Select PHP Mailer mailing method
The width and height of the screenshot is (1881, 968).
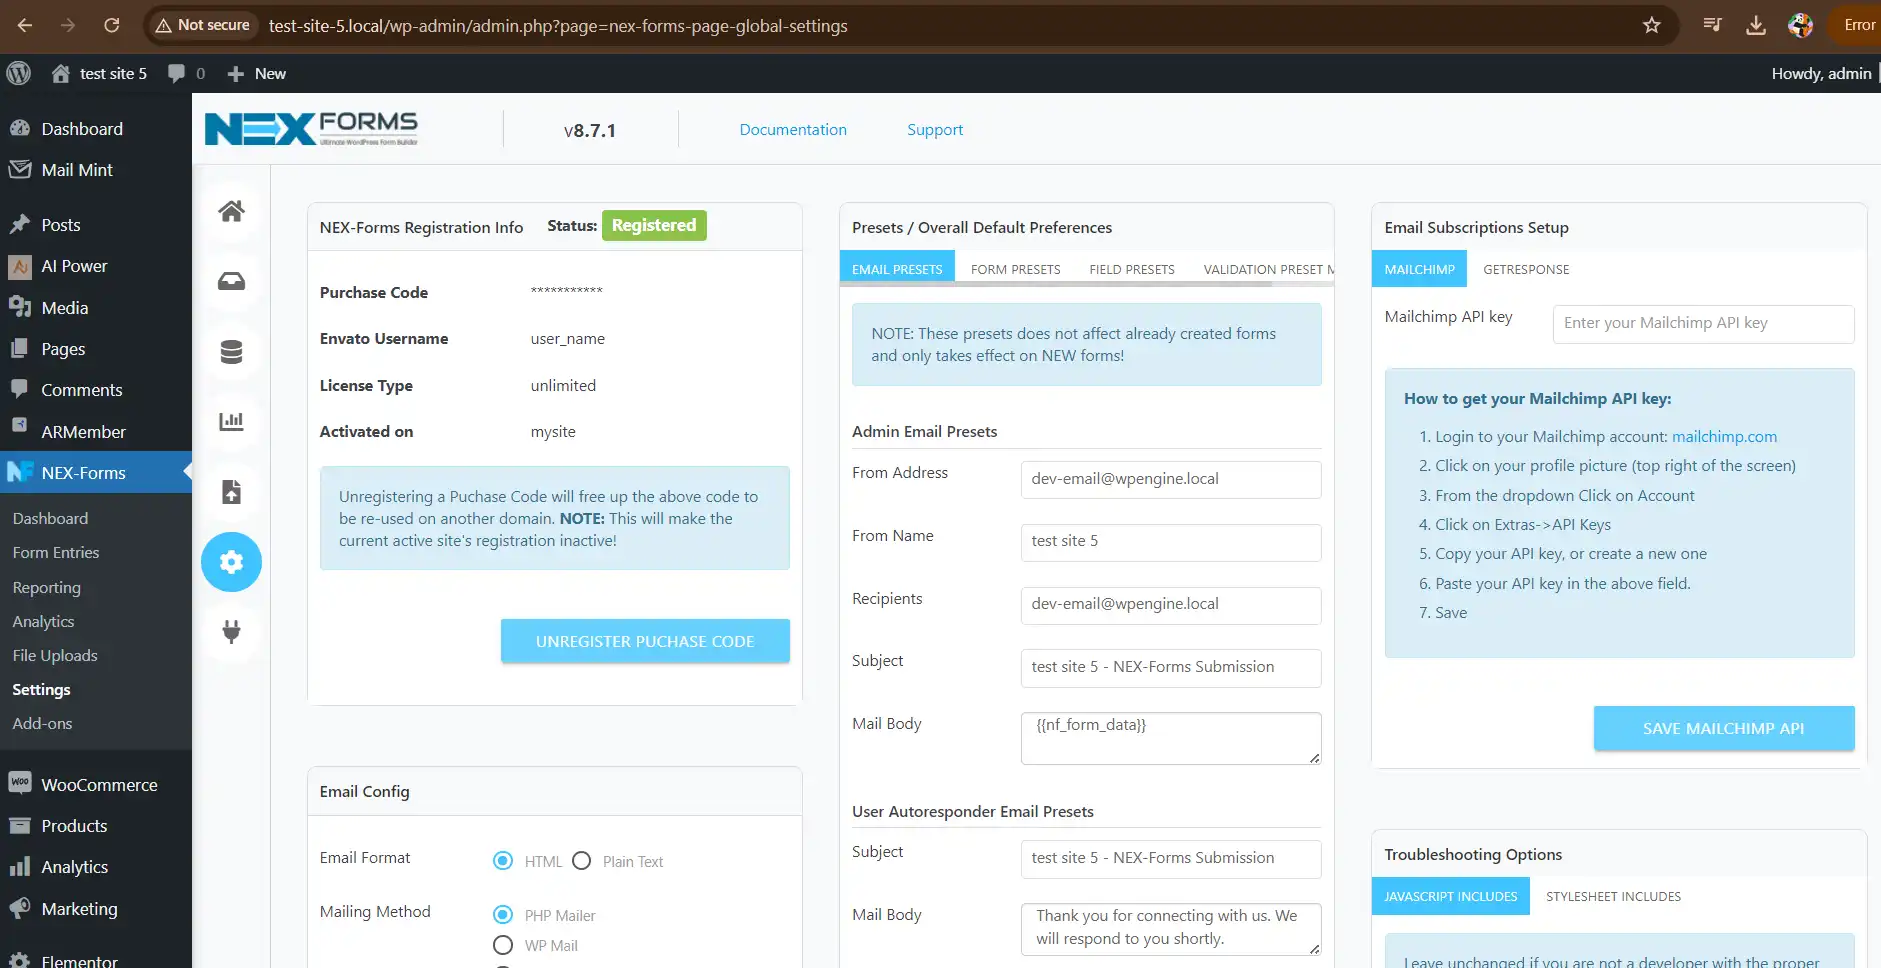coord(503,915)
